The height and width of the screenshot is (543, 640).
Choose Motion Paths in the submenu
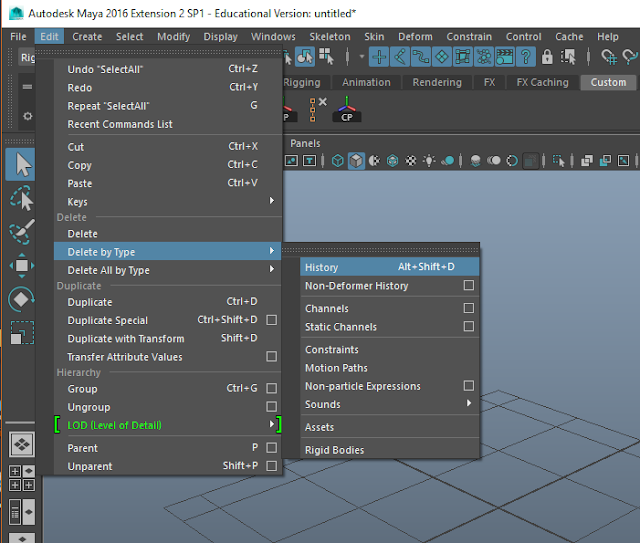coord(390,368)
